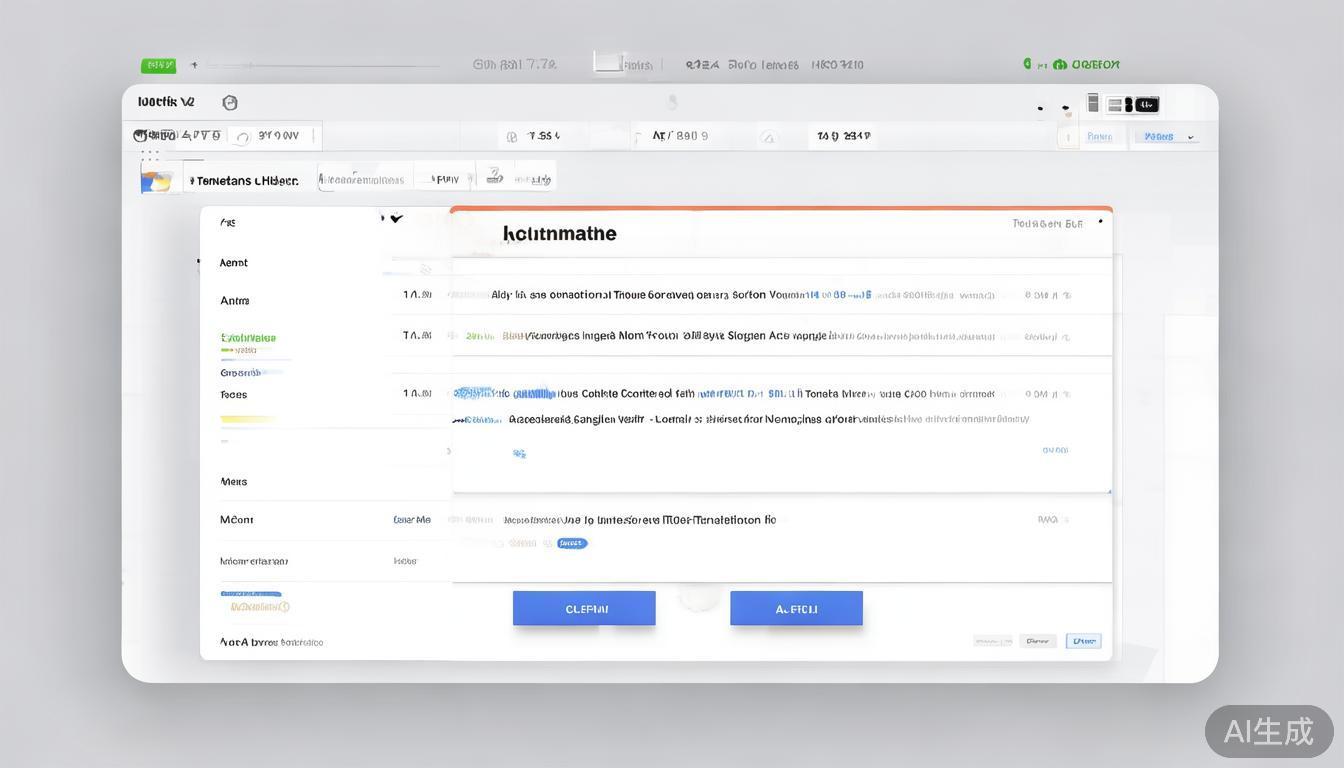
Task: Select the FUIV tab in the top toolbar
Action: 444,177
